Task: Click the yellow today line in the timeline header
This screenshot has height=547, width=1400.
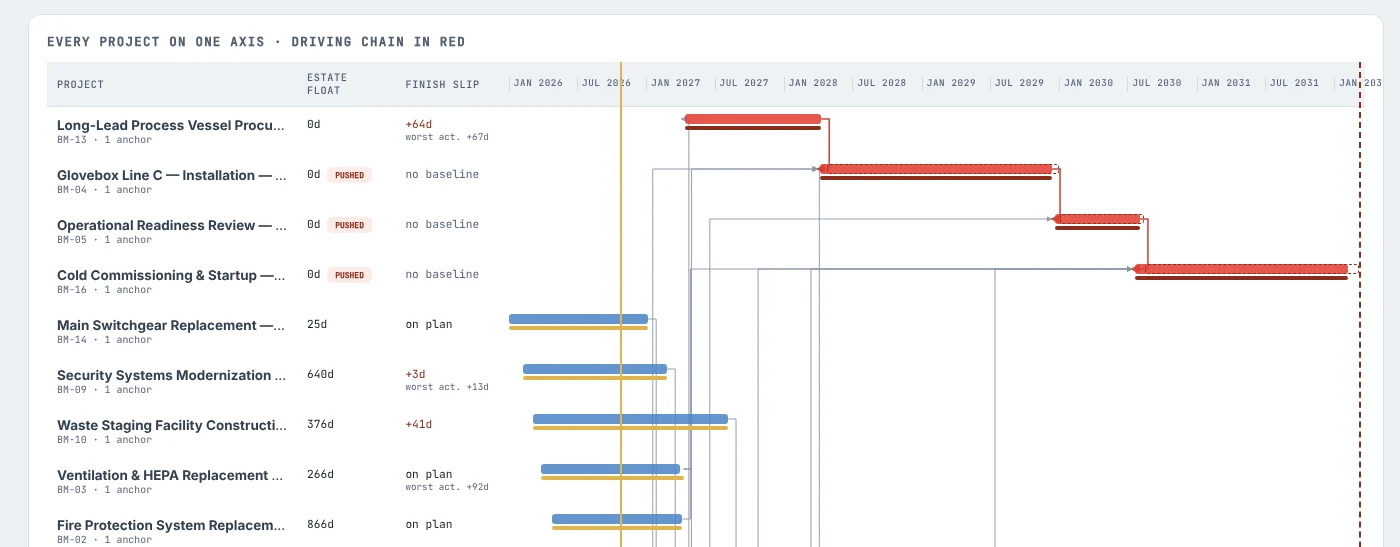Action: (621, 84)
